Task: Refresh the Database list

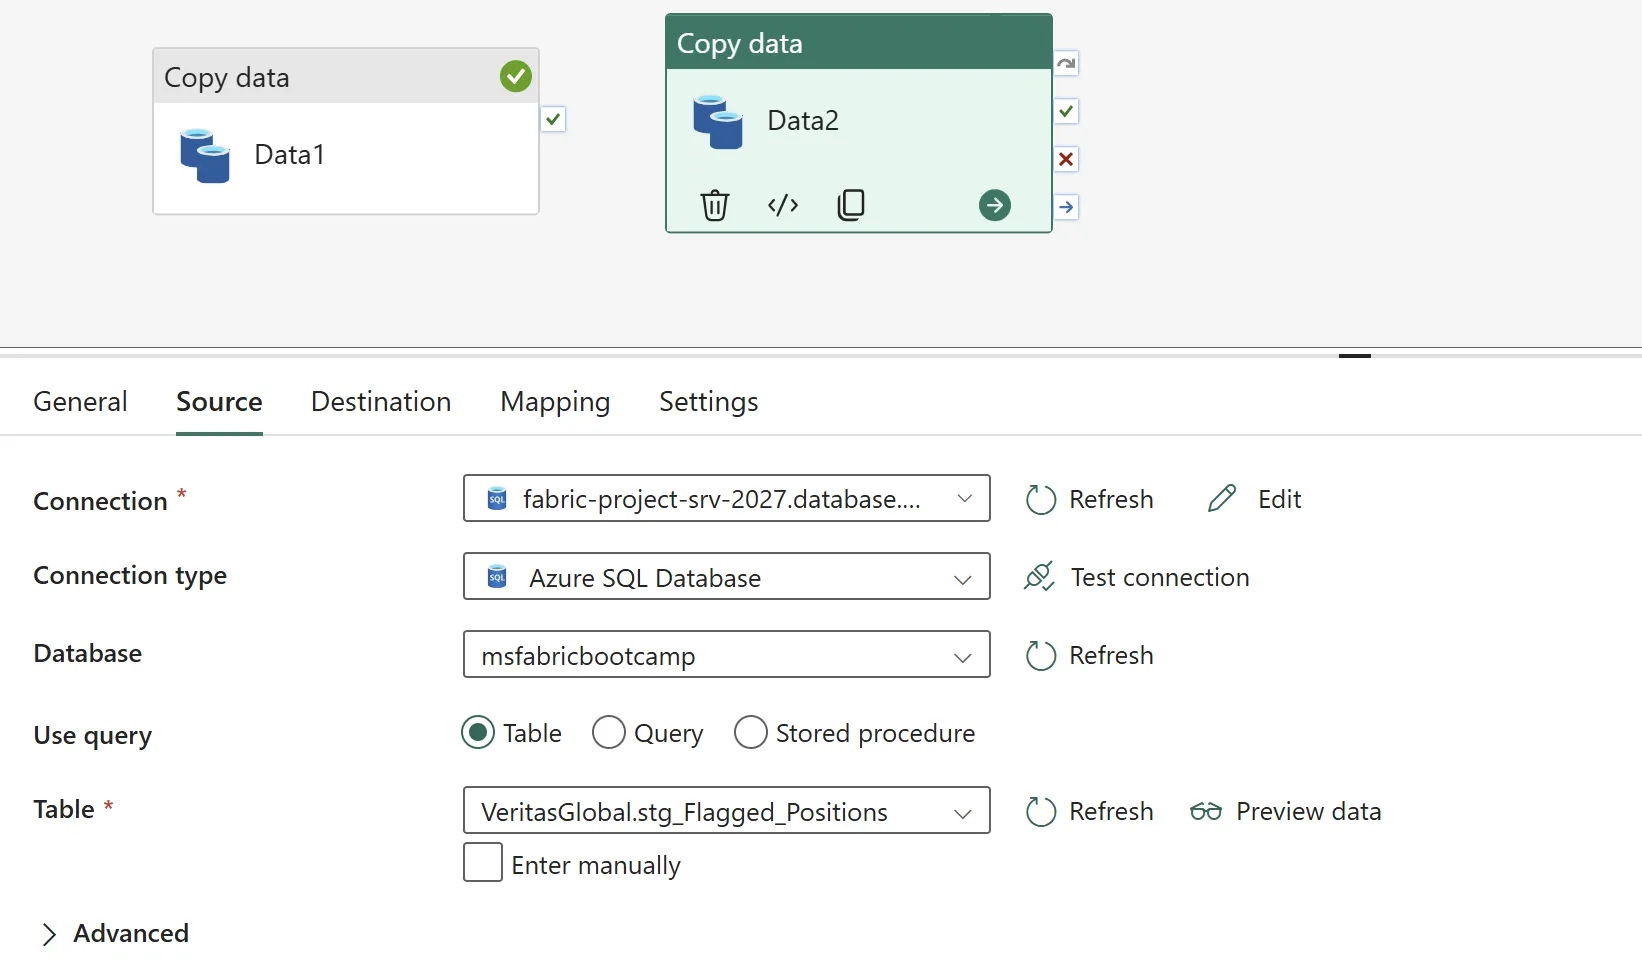Action: point(1090,655)
